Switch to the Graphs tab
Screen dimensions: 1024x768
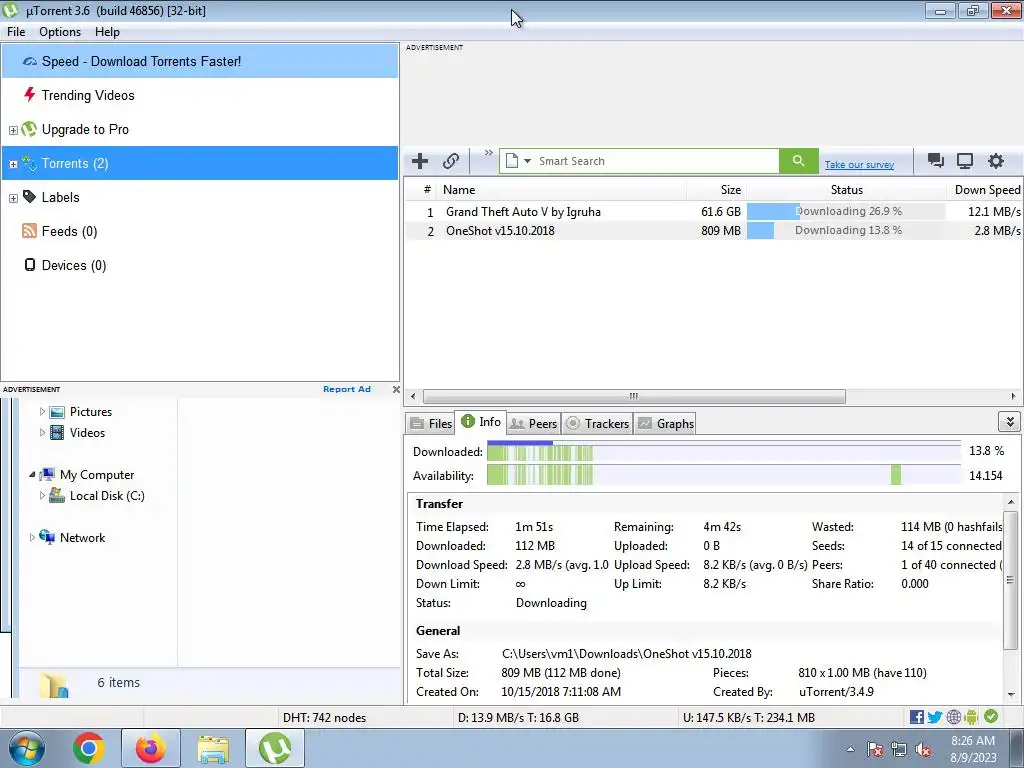coord(665,423)
